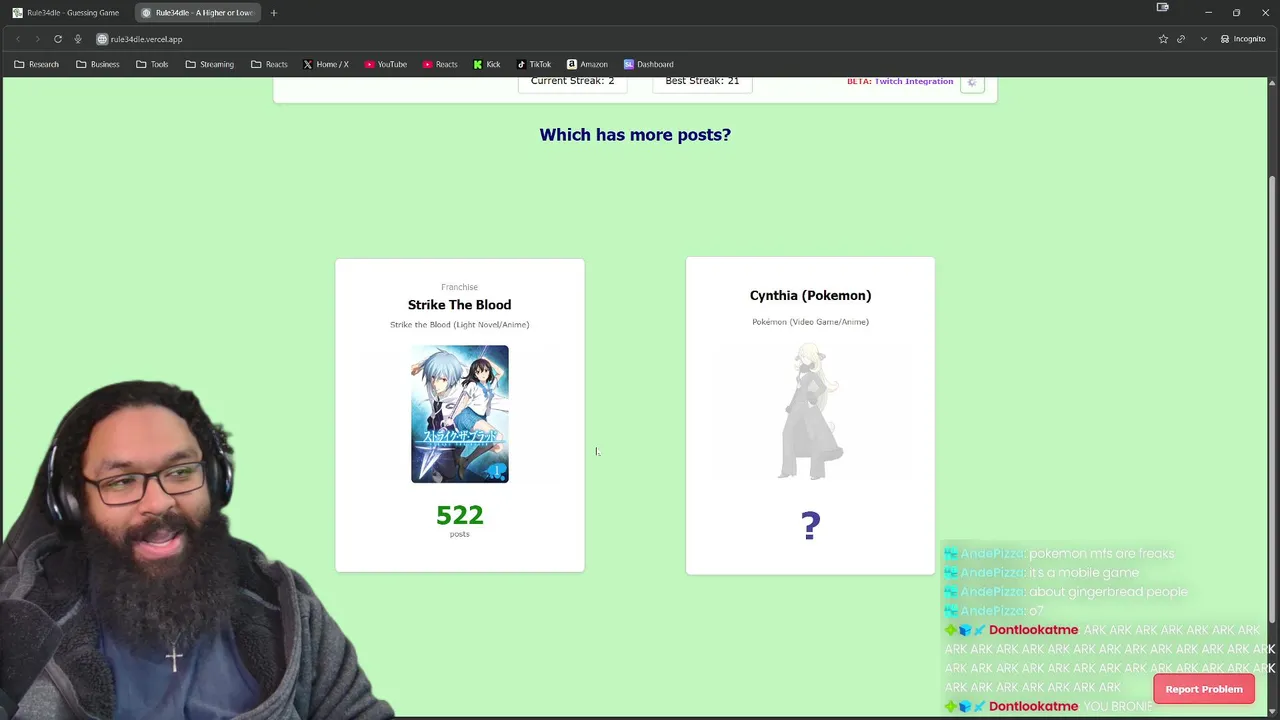Choose the Cynthia (Pokemon) card title
1280x720 pixels.
click(811, 295)
